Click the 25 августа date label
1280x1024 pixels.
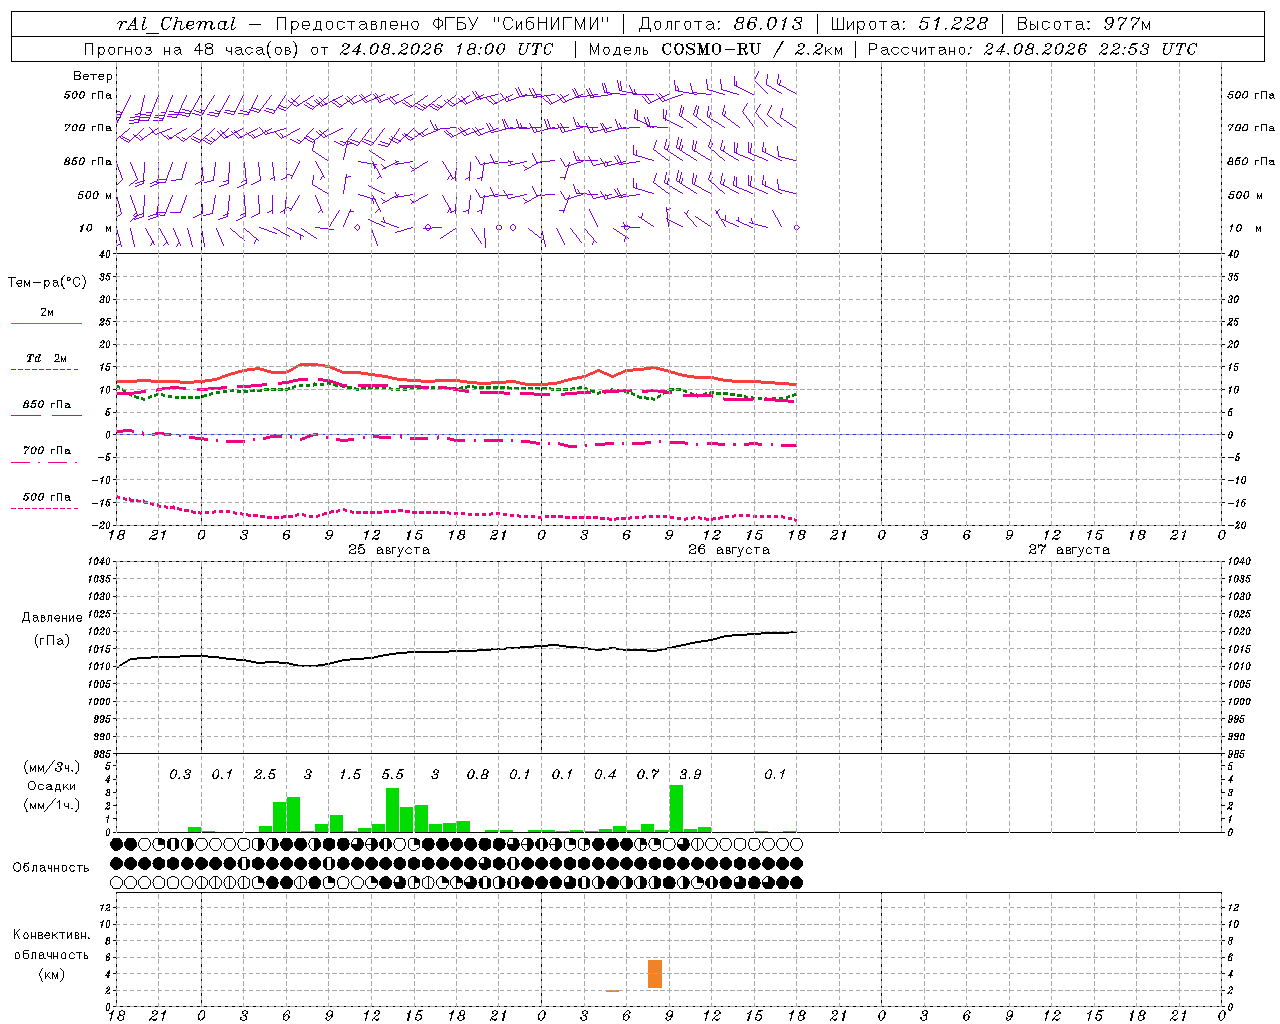click(x=389, y=549)
